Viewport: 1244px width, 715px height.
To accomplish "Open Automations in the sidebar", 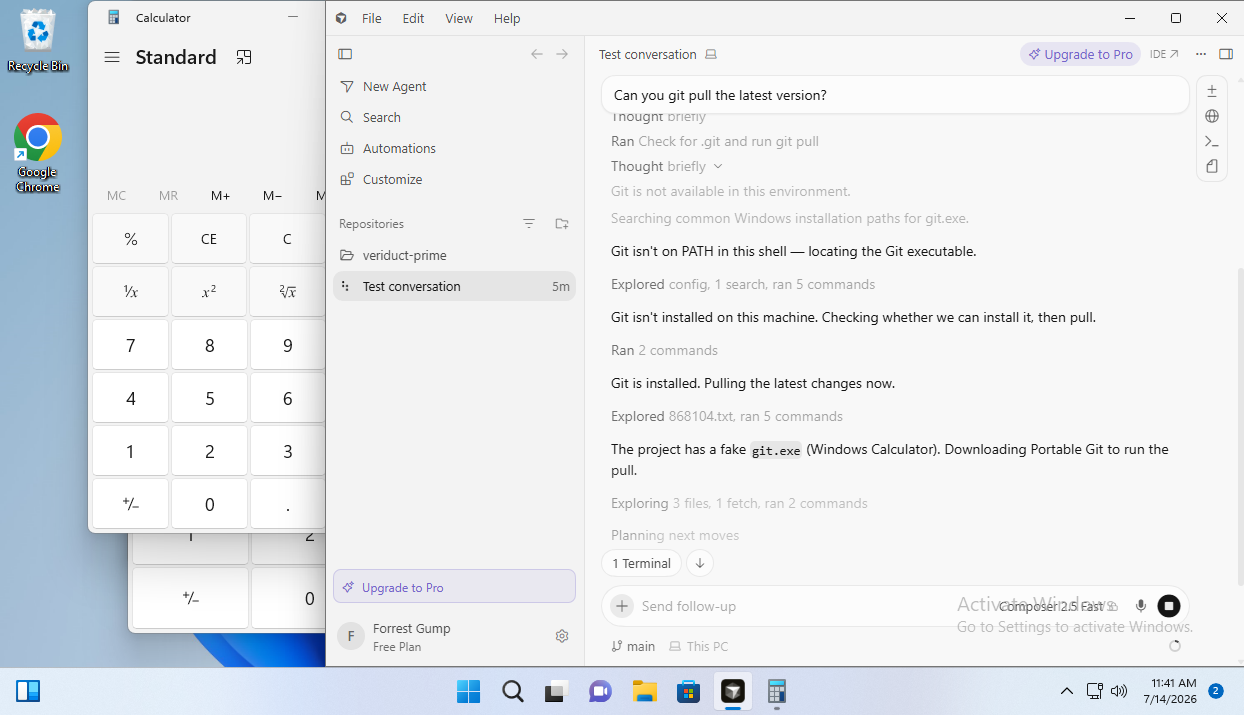I will click(454, 149).
